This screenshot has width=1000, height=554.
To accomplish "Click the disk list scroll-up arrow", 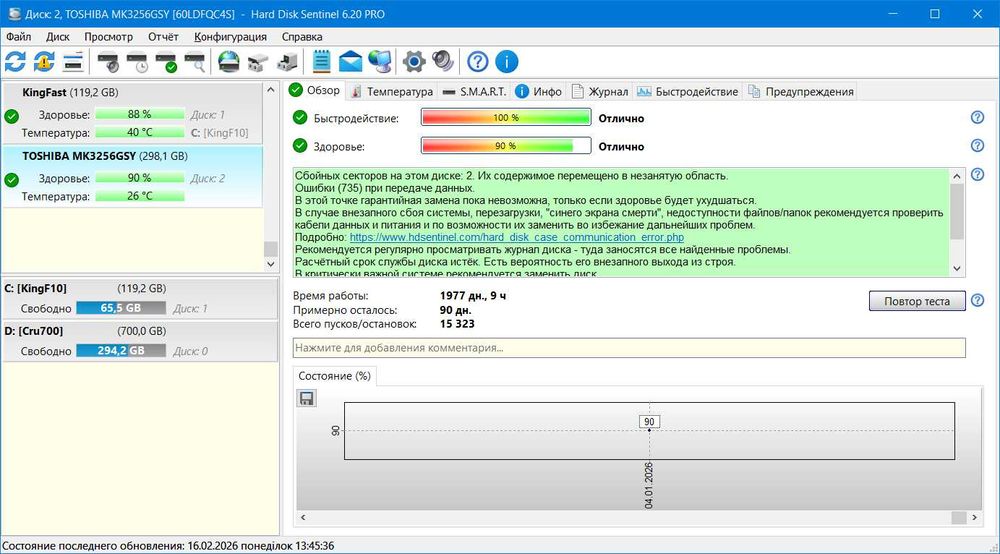I will 270,90.
